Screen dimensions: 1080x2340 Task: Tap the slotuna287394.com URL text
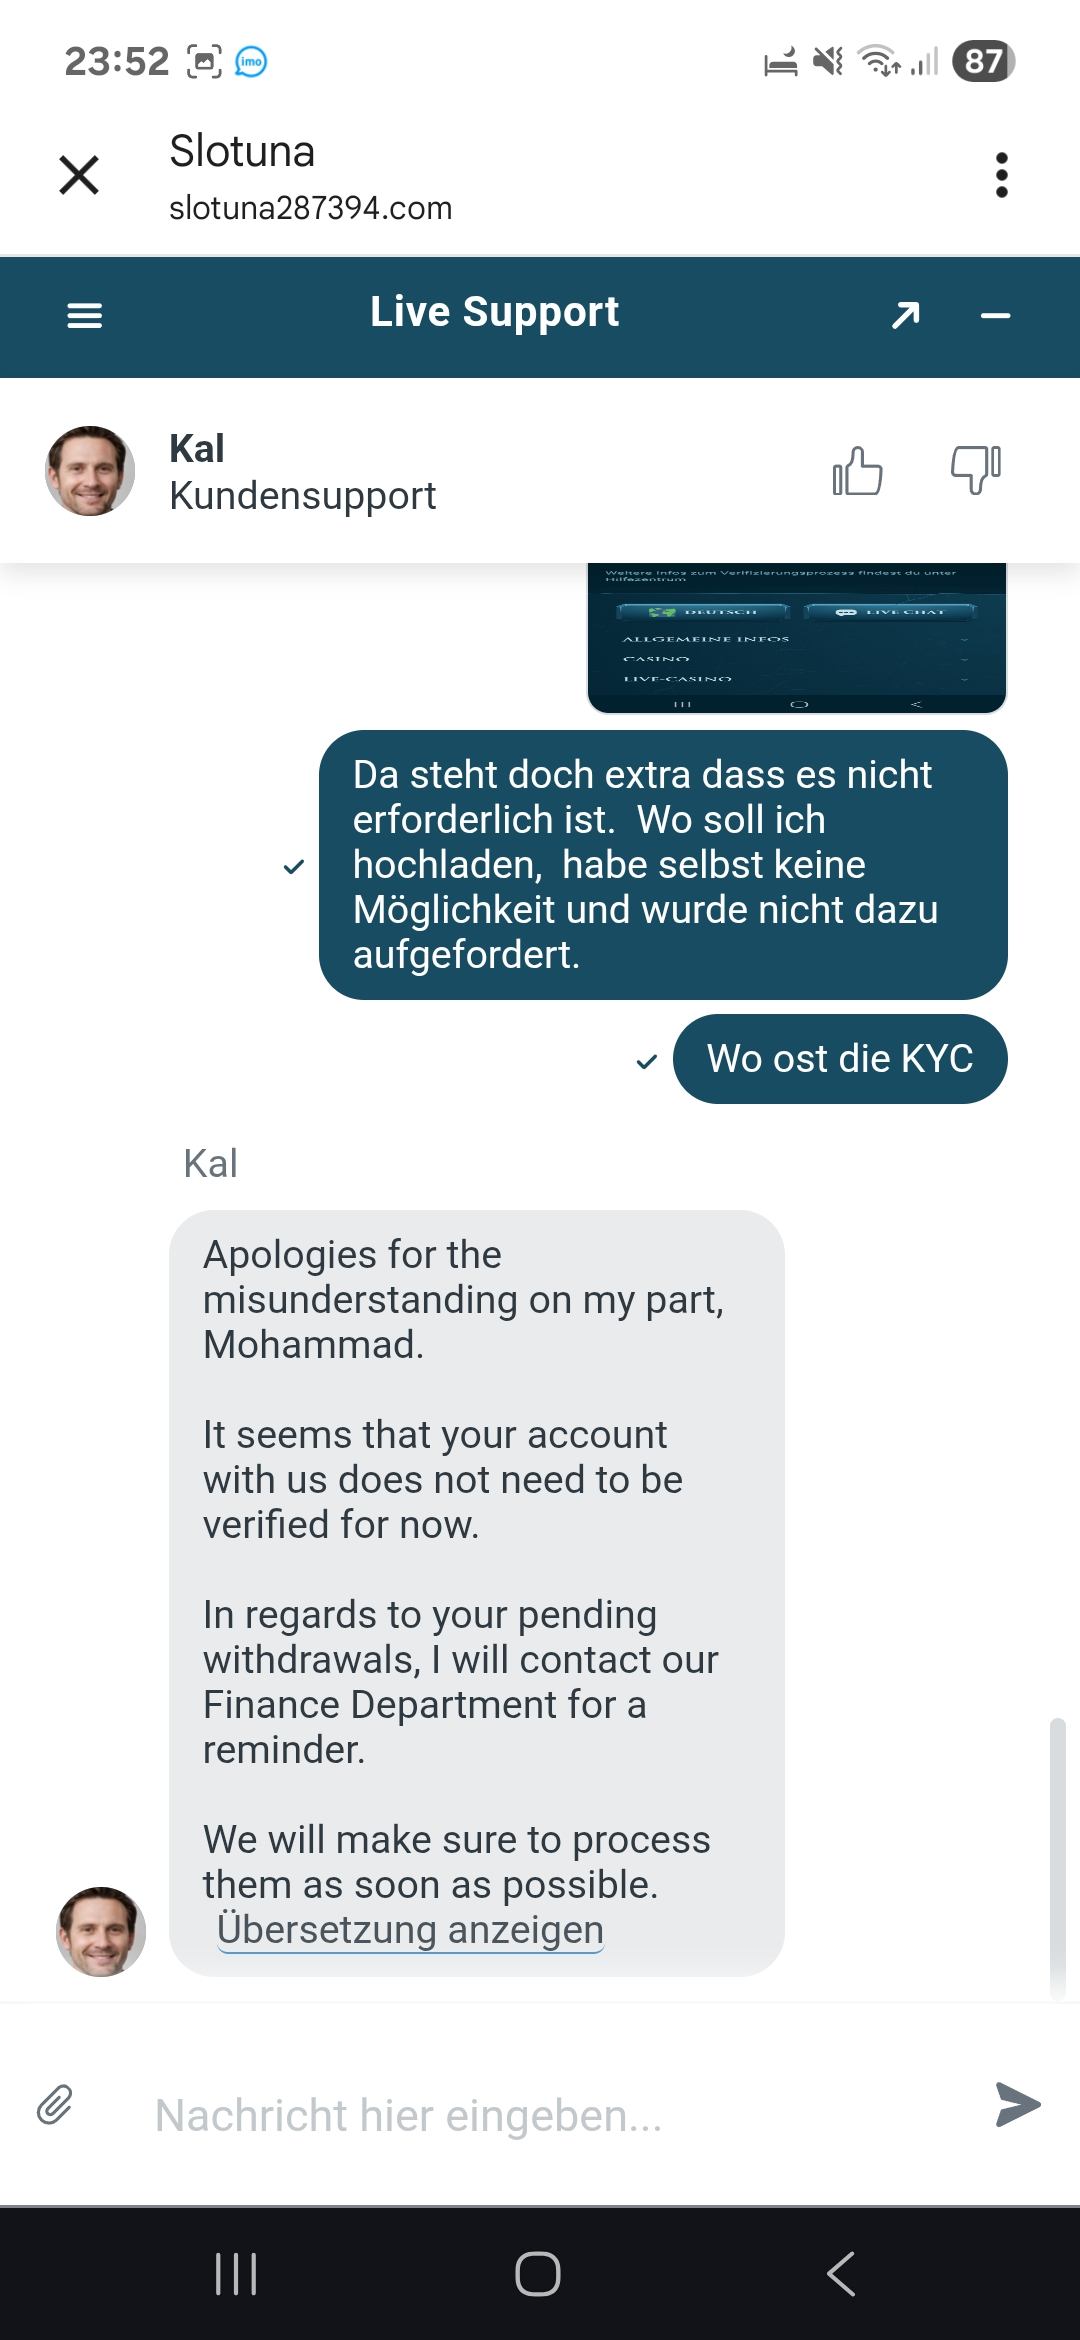pos(310,208)
